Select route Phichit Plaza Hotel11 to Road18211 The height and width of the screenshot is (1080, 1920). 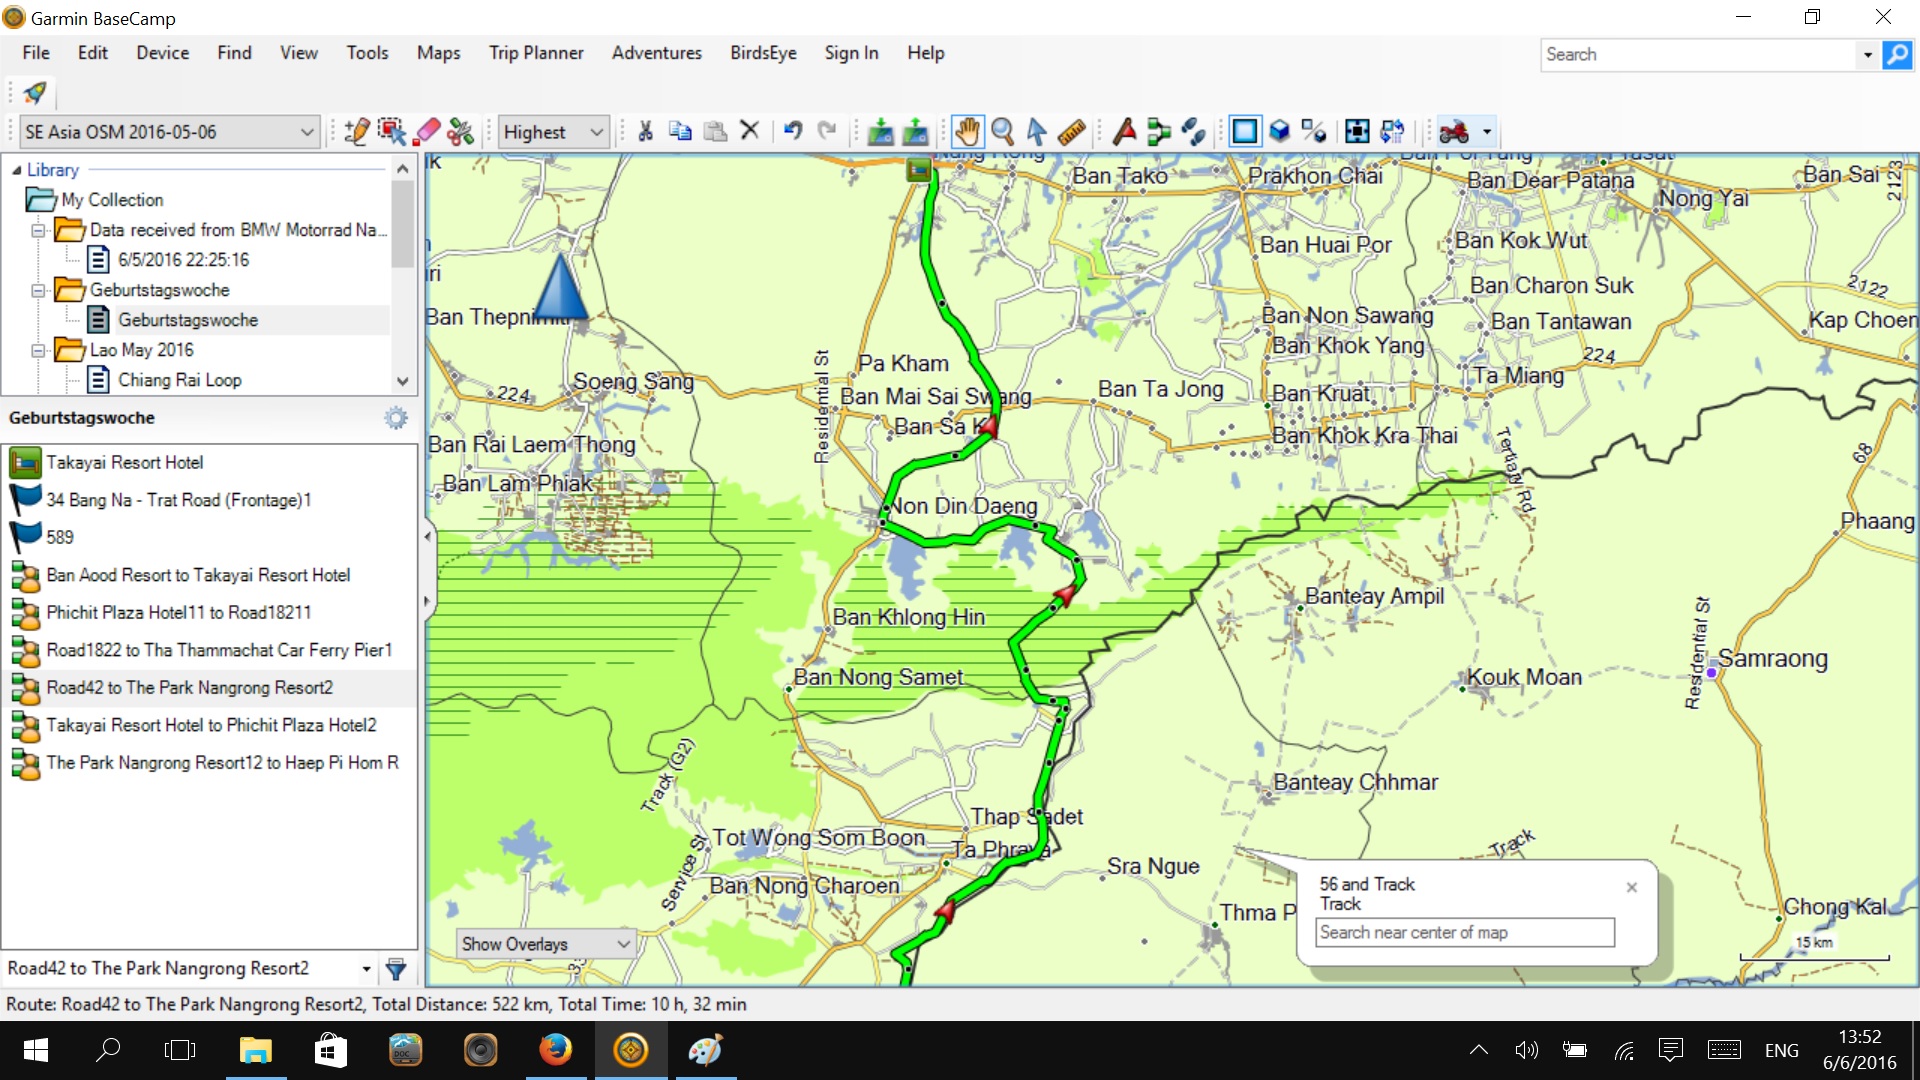pos(210,612)
